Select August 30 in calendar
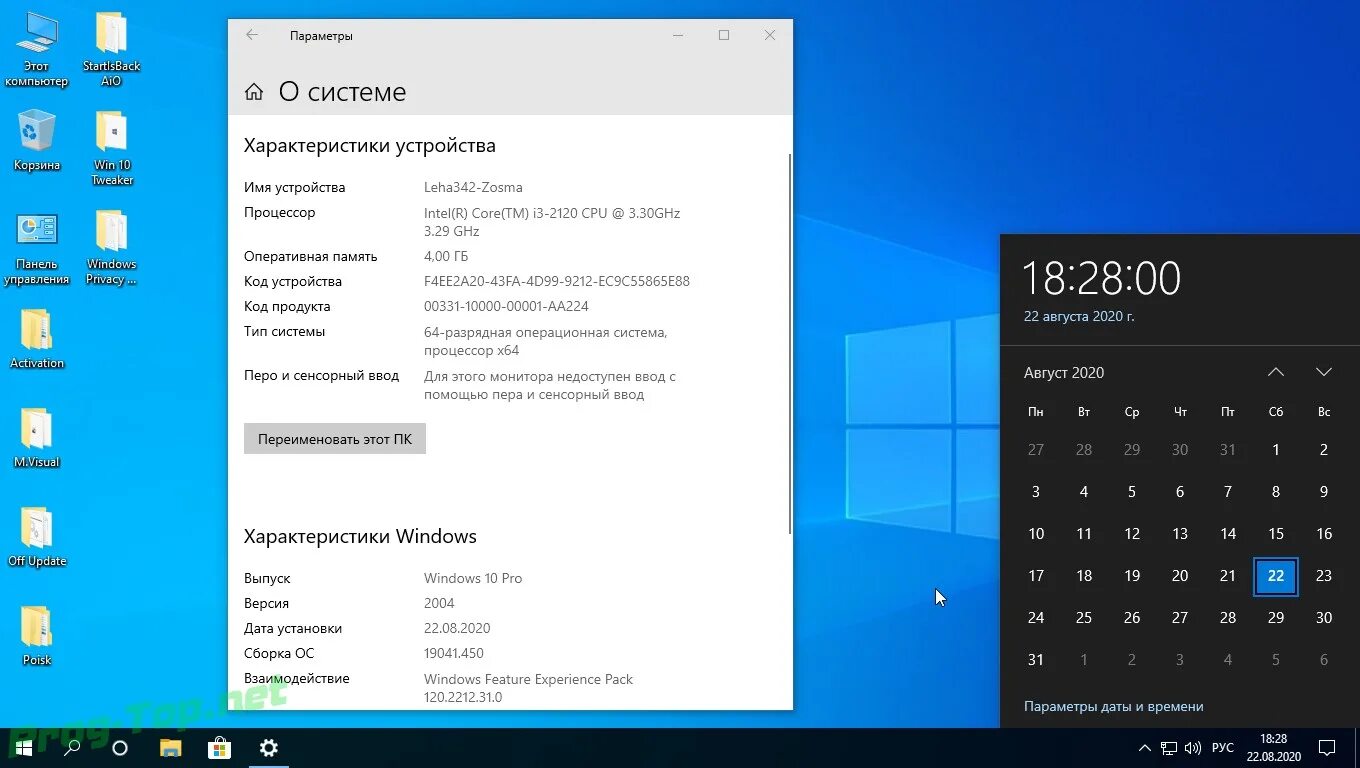The height and width of the screenshot is (768, 1360). coord(1324,618)
